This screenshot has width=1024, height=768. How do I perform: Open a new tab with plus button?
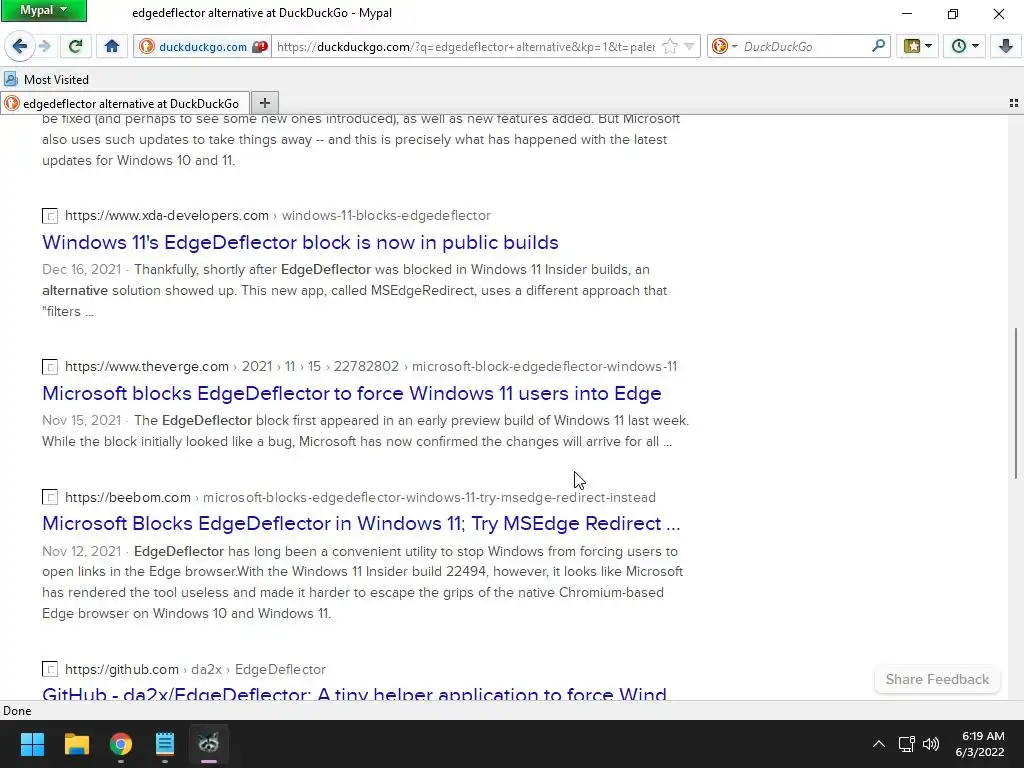pyautogui.click(x=264, y=103)
